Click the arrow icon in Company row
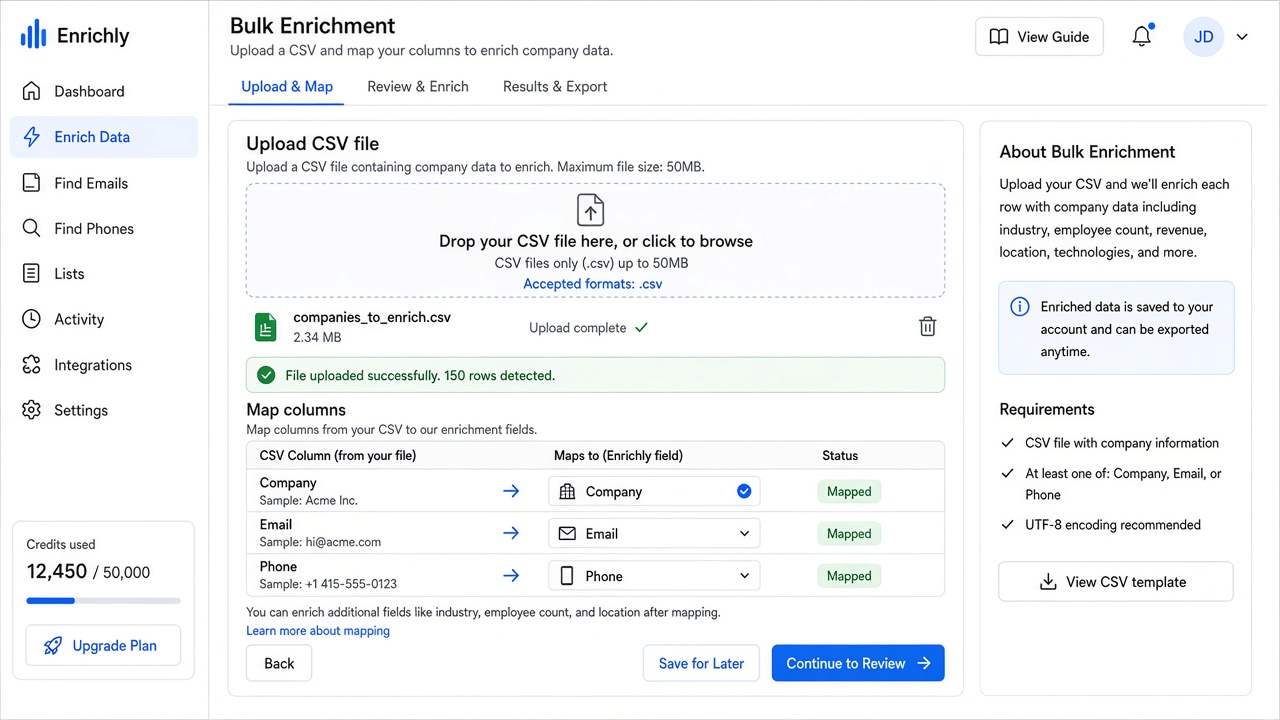The height and width of the screenshot is (720, 1280). [x=511, y=491]
